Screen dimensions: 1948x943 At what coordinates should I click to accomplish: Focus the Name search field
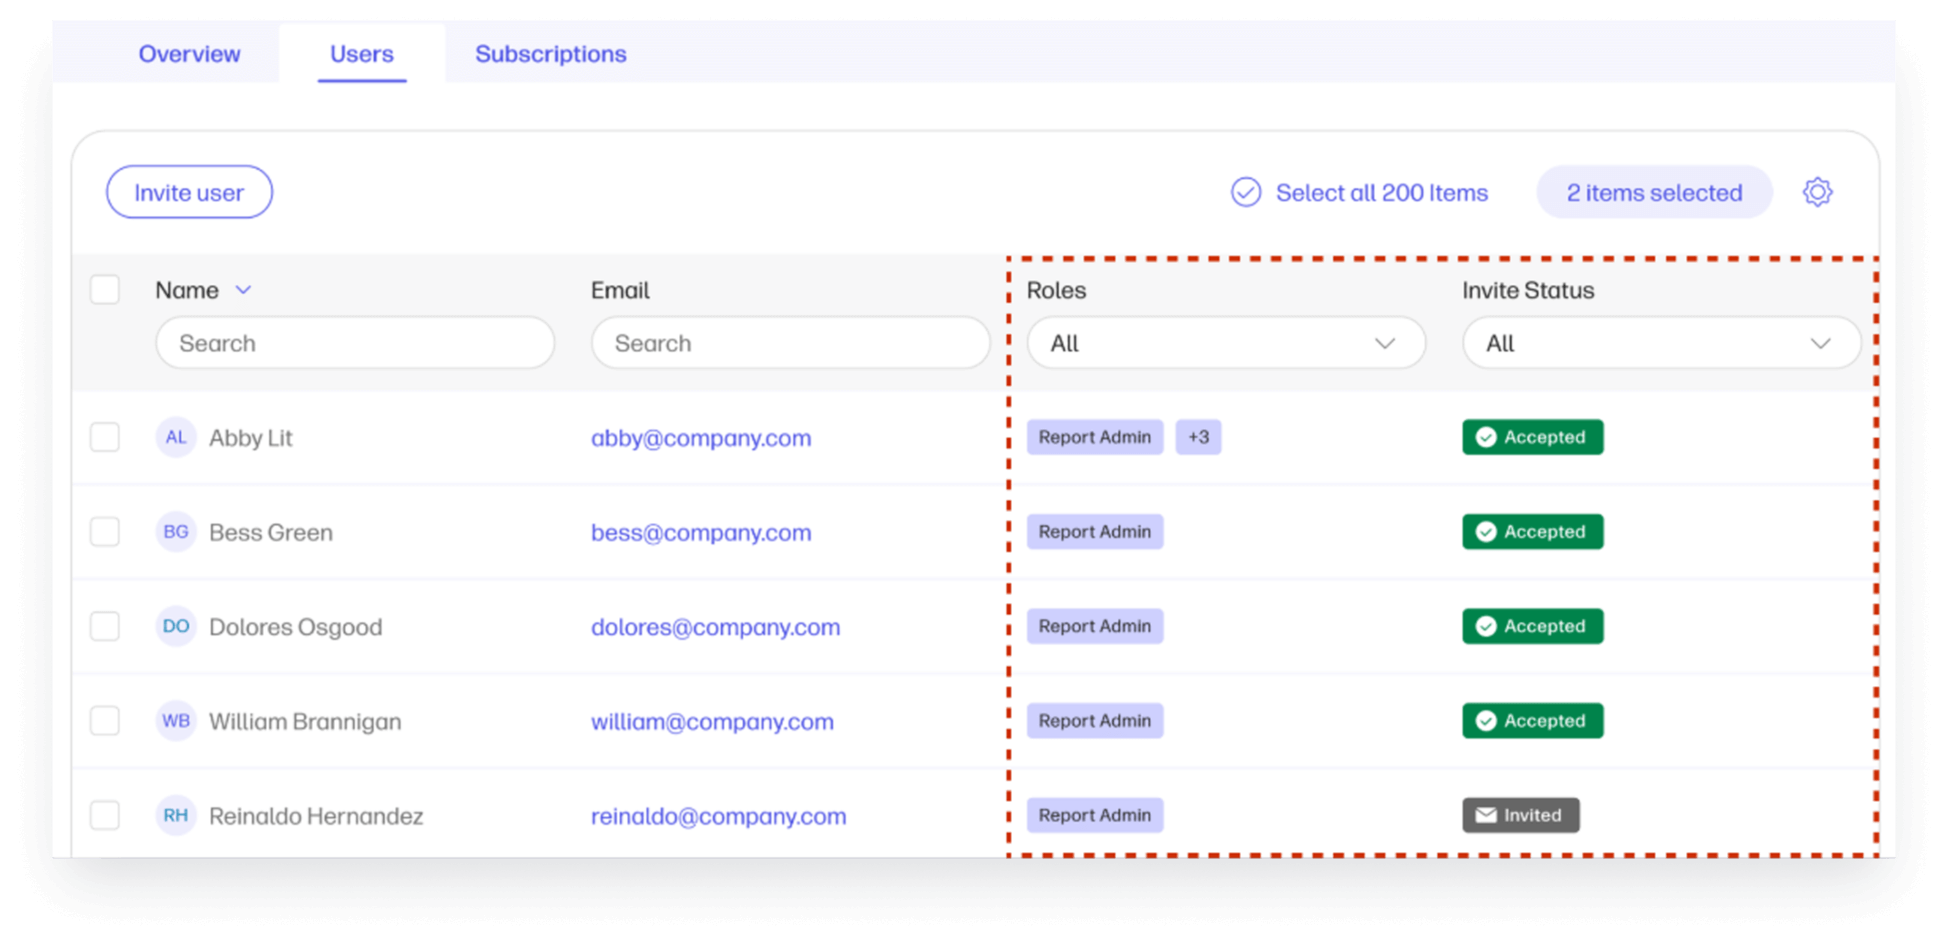click(x=355, y=343)
